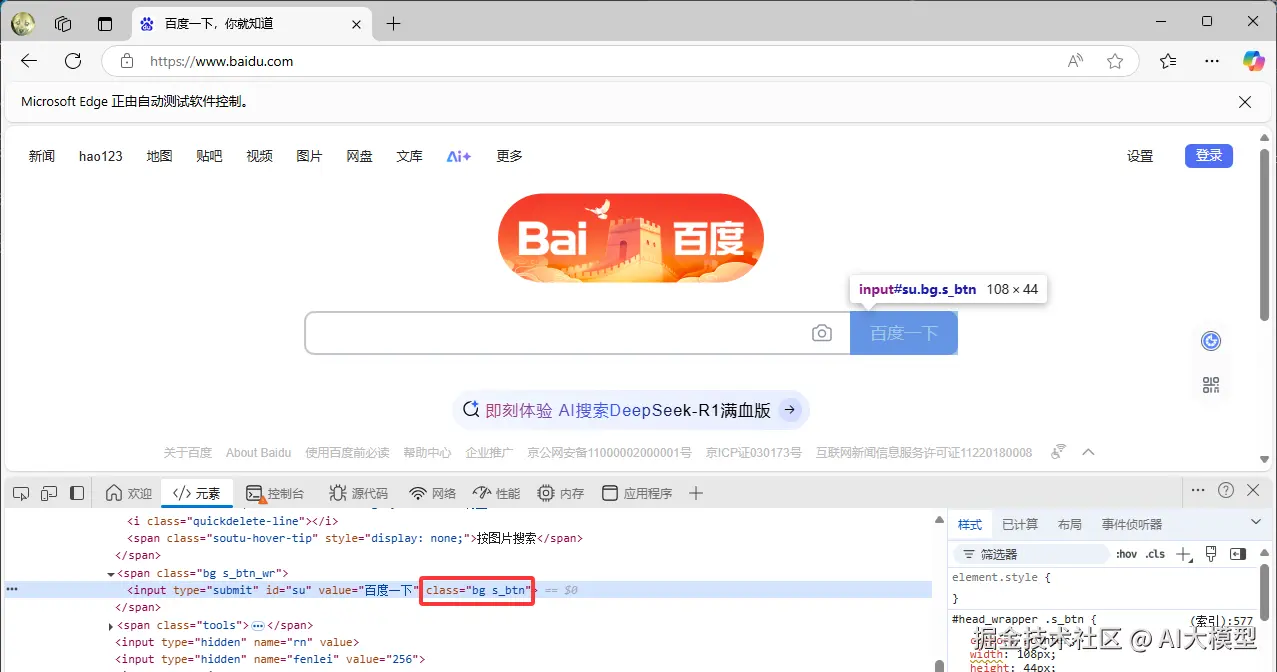This screenshot has height=672, width=1277.
Task: Switch to the 内存 tab
Action: 561,493
